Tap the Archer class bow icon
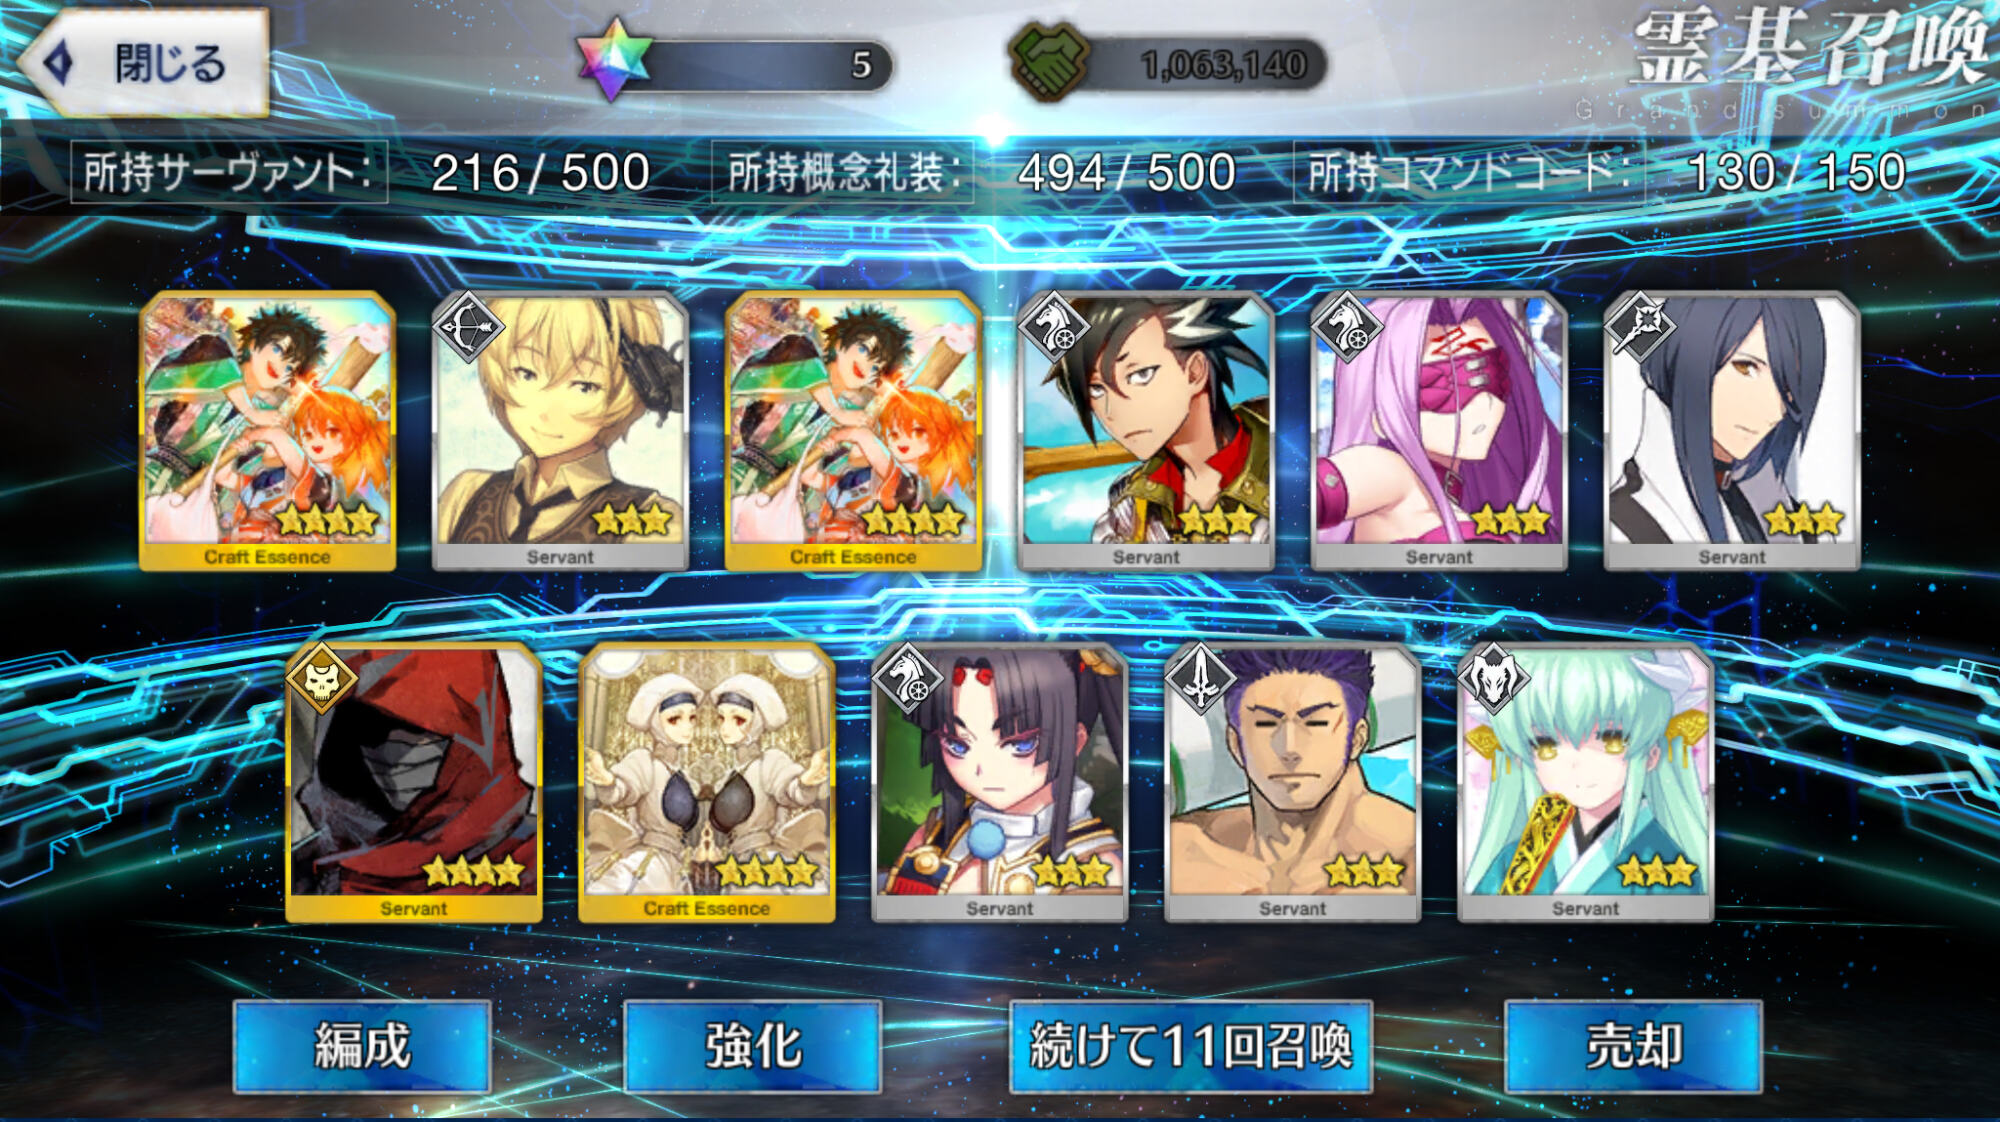 point(466,326)
